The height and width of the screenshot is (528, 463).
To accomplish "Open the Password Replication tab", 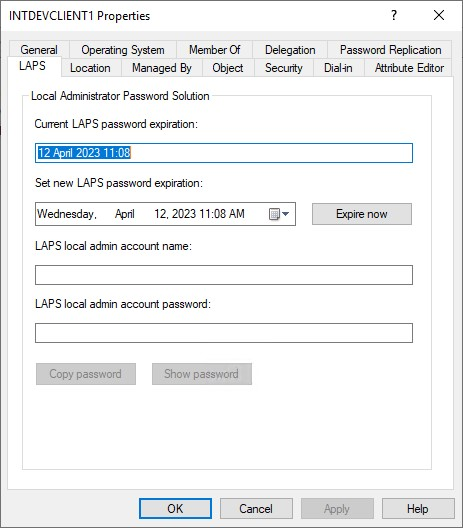I will (x=390, y=50).
